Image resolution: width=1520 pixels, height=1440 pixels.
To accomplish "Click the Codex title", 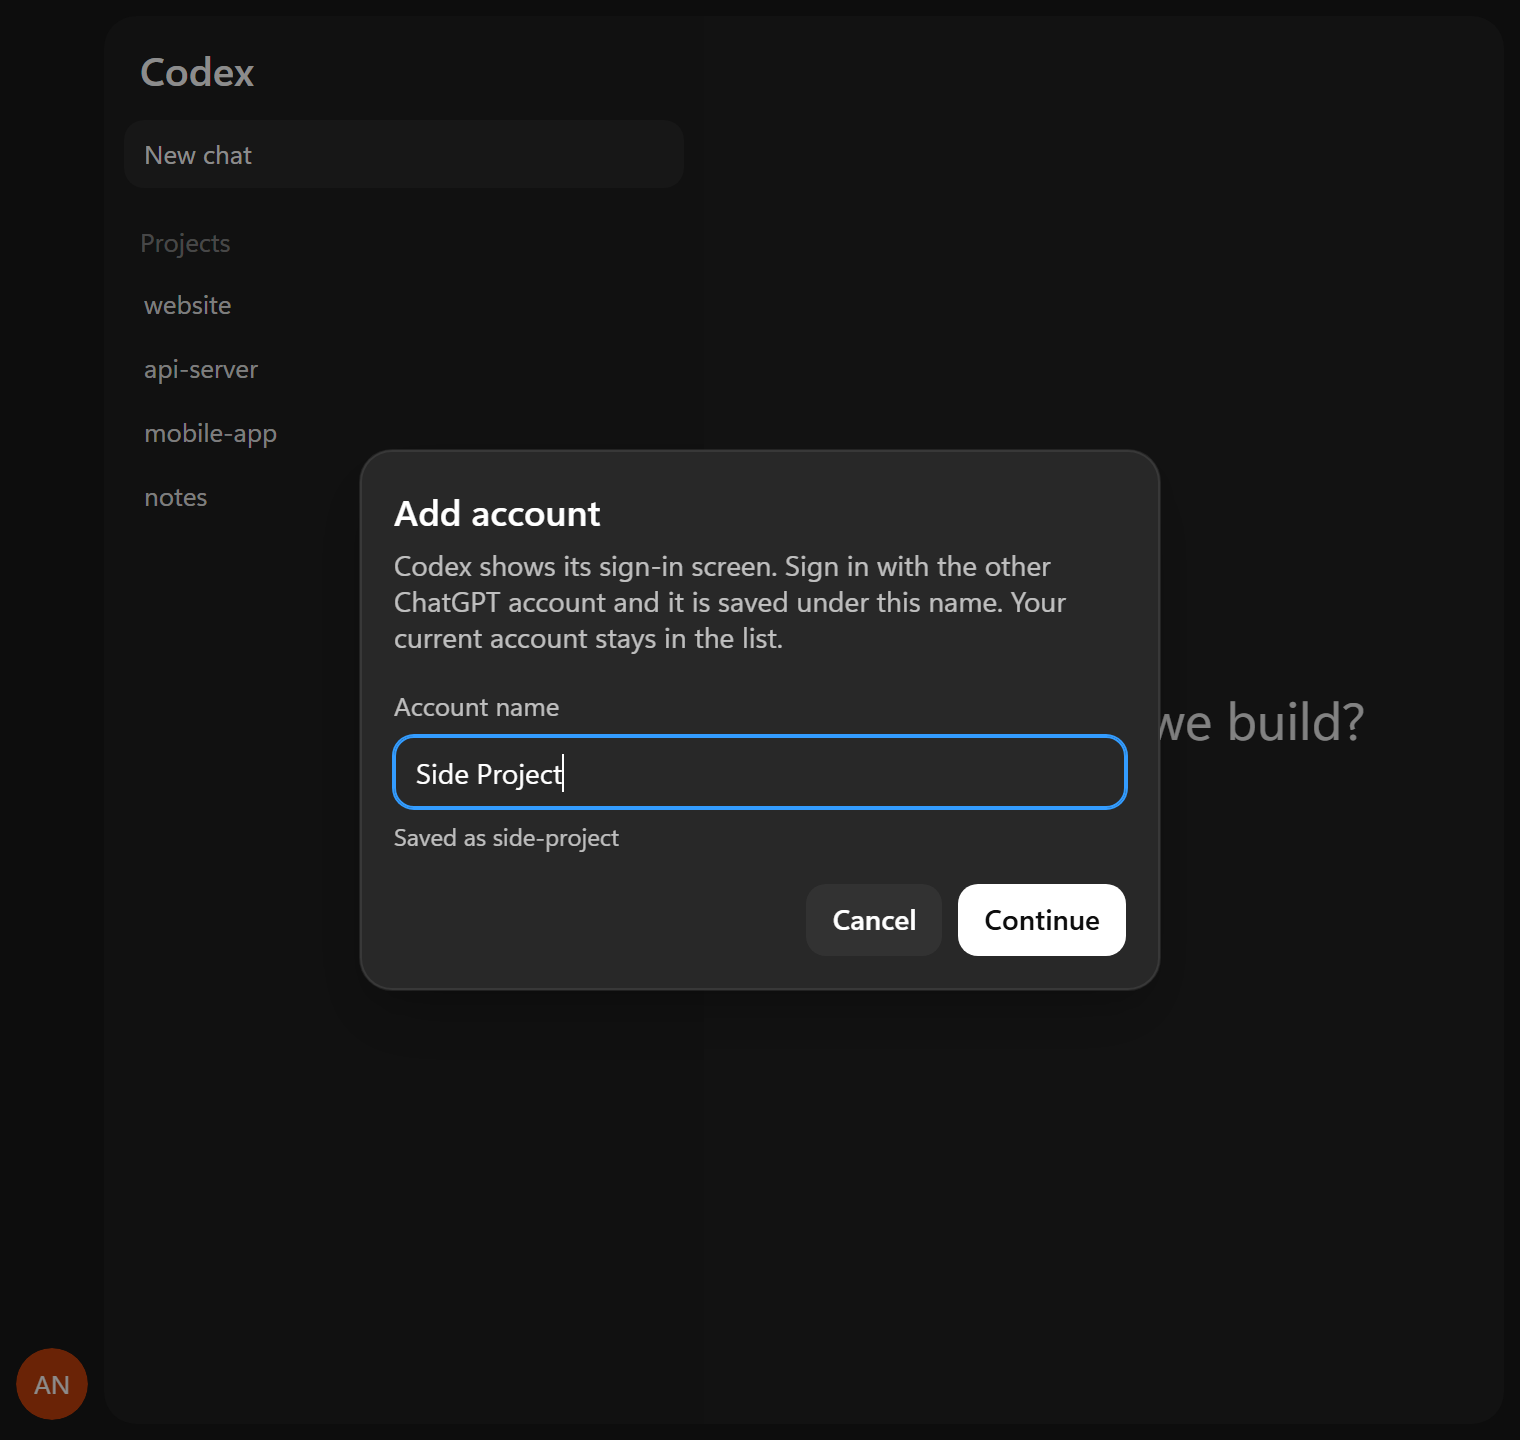I will coord(197,72).
